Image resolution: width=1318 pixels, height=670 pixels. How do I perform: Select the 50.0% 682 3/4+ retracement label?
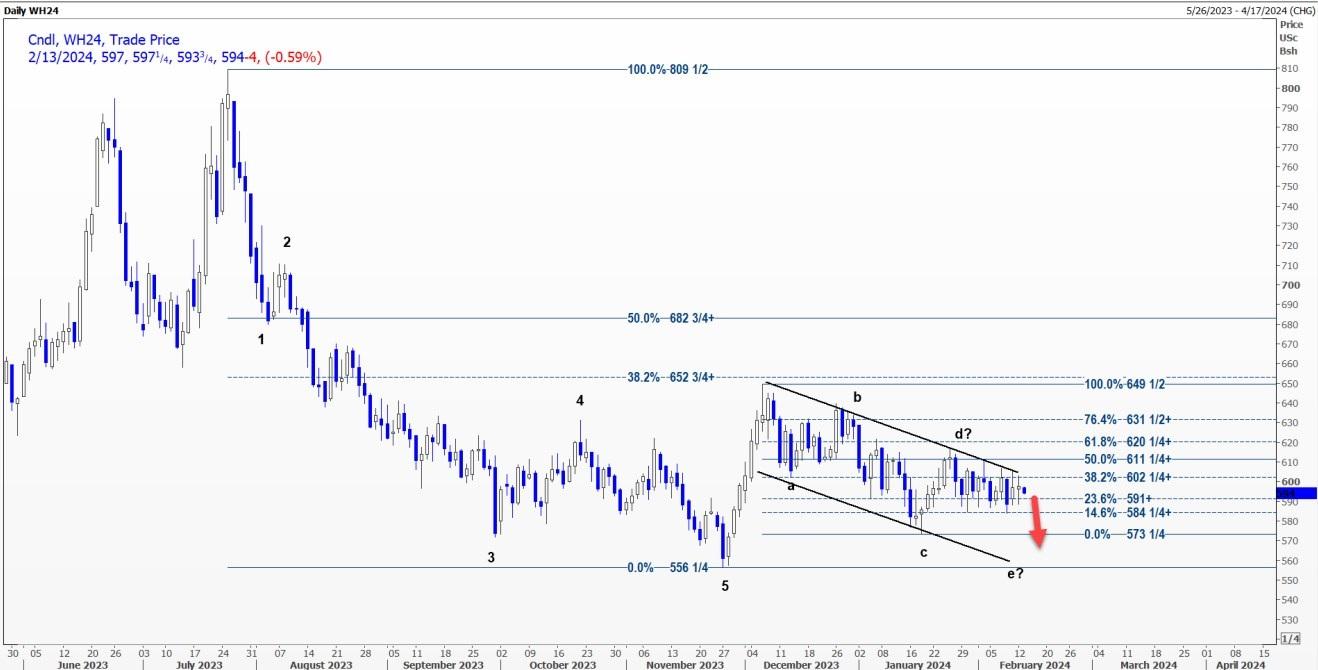click(x=673, y=318)
